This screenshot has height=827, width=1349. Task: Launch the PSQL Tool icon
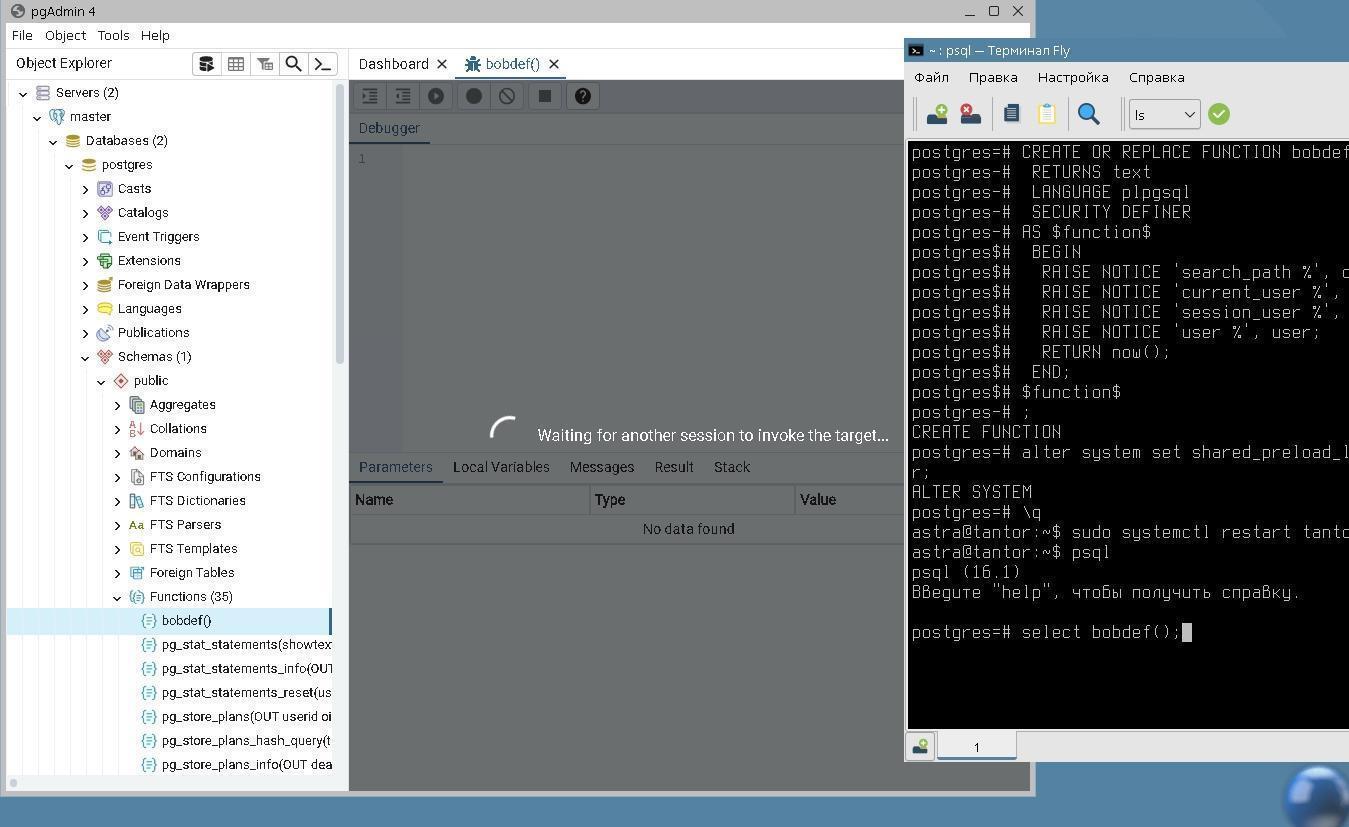tap(322, 64)
